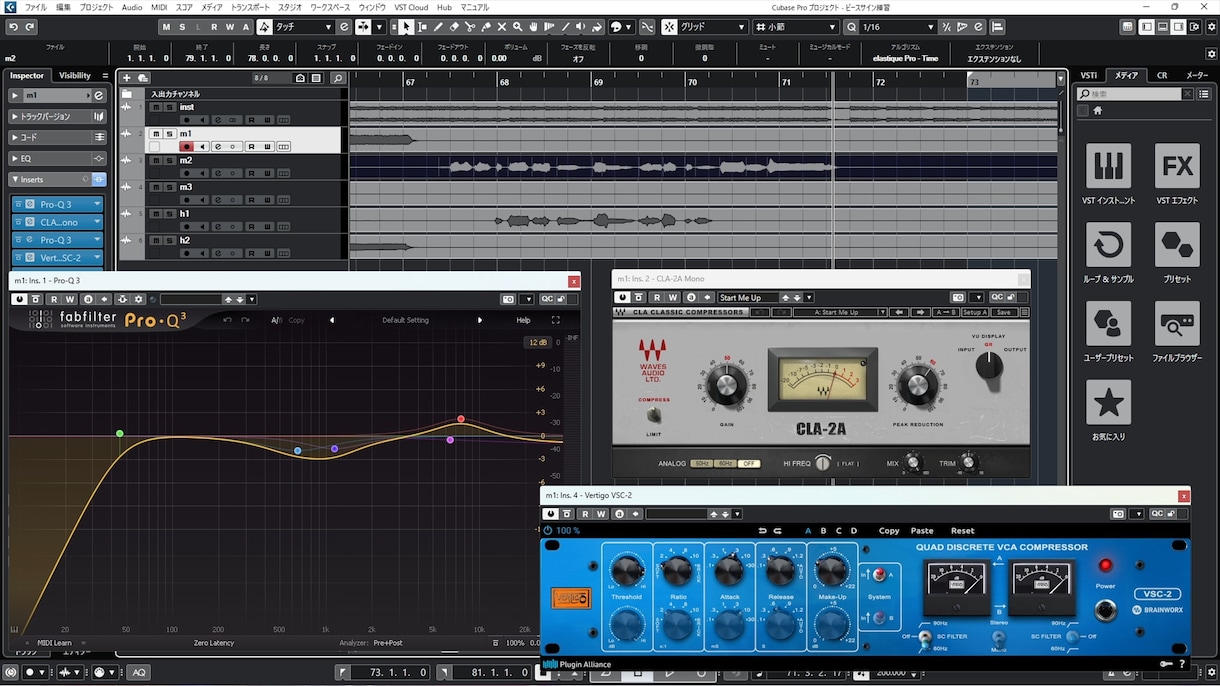Click Undo arrow in the Cubase toolbar
Viewport: 1220px width, 686px height.
point(13,27)
